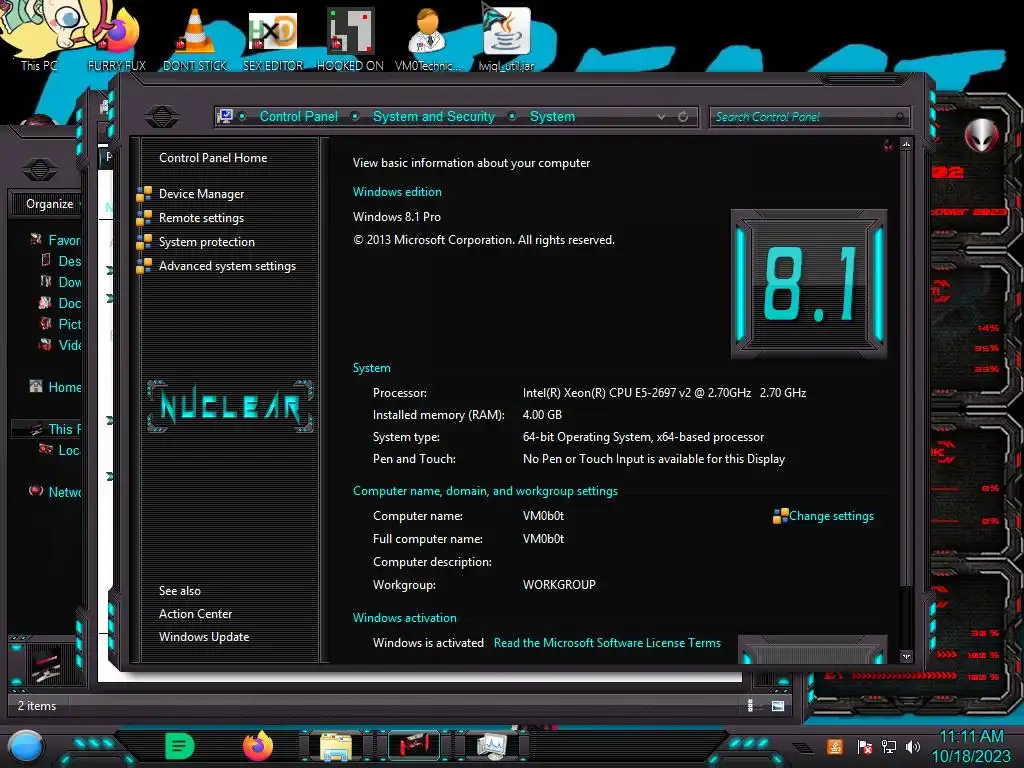The width and height of the screenshot is (1024, 768).
Task: Open the address bar history dropdown
Action: [x=662, y=116]
